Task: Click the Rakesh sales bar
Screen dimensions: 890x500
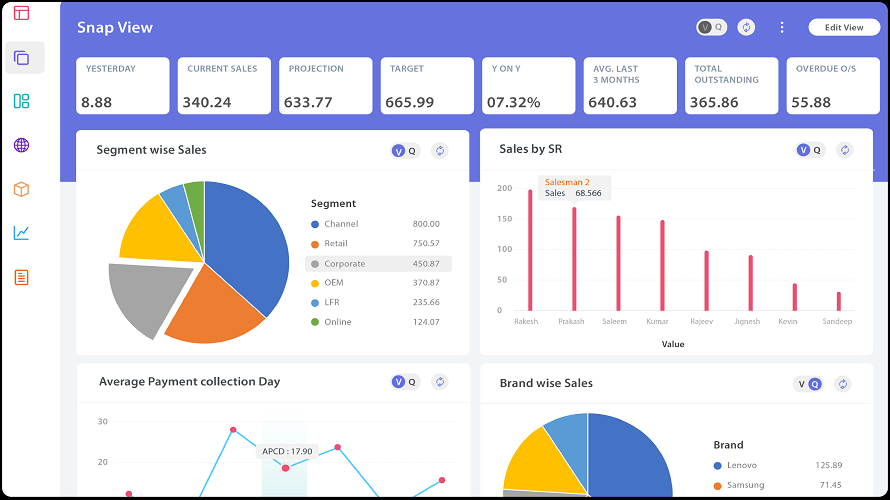Action: coord(531,250)
